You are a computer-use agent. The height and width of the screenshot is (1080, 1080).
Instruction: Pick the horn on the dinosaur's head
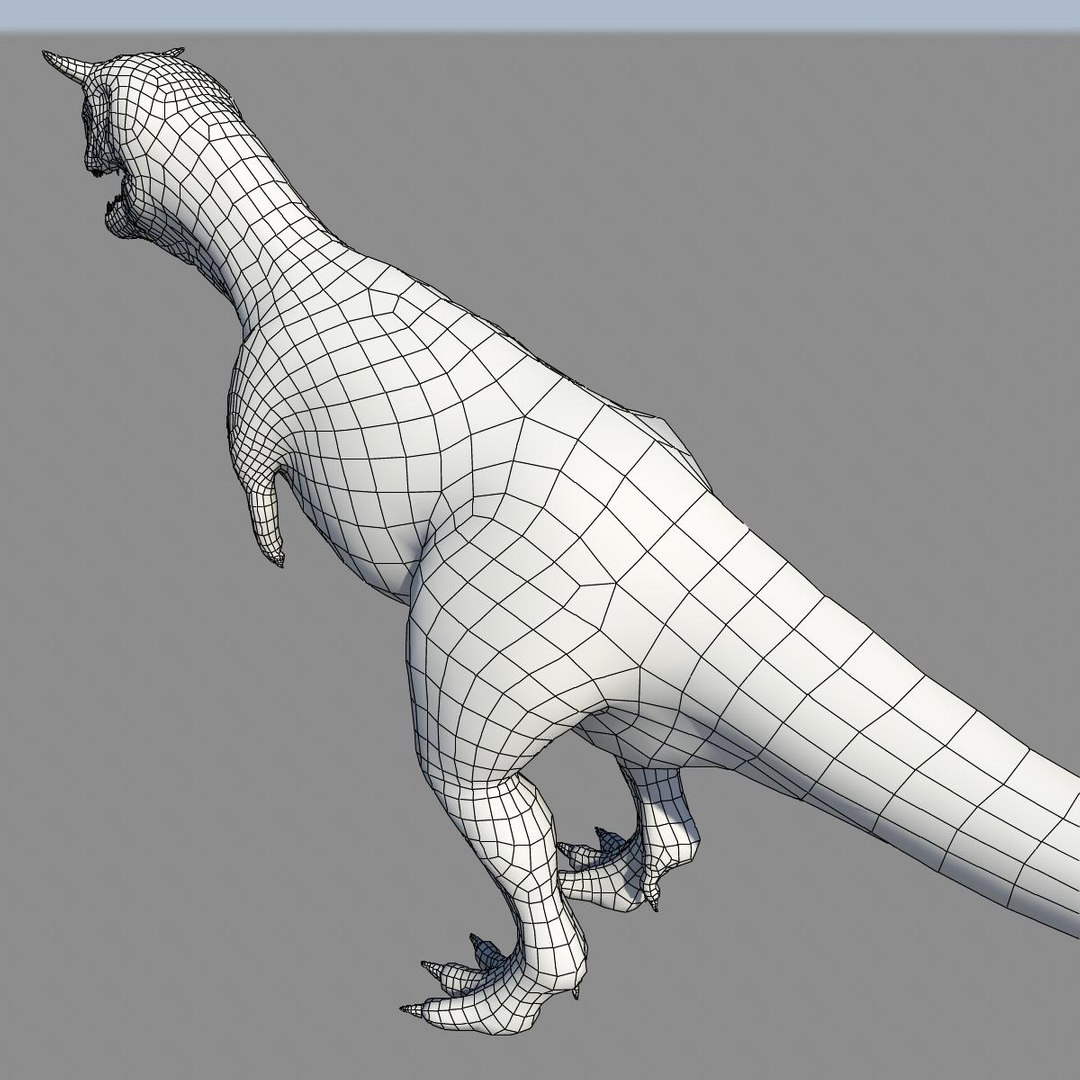pyautogui.click(x=68, y=67)
